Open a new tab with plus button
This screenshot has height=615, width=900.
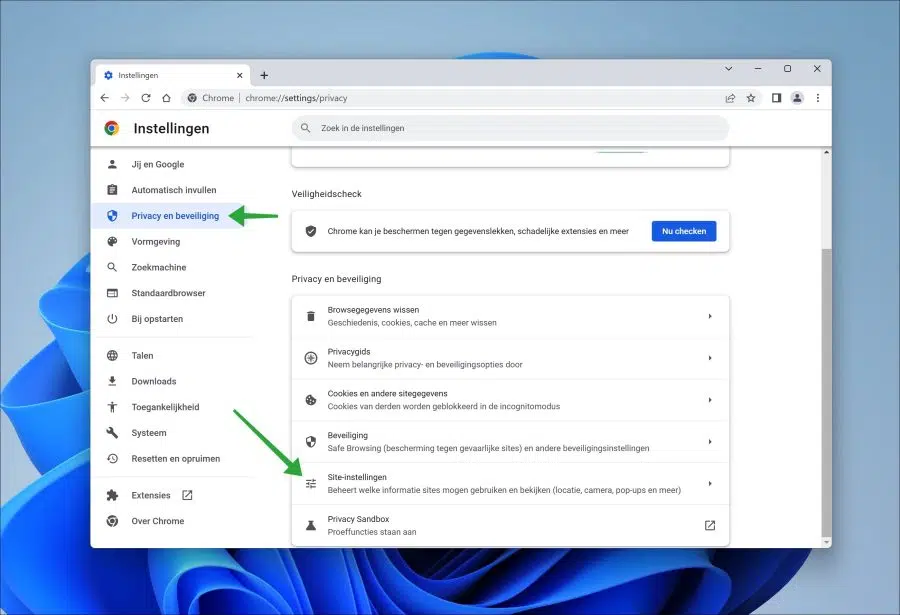coord(264,75)
